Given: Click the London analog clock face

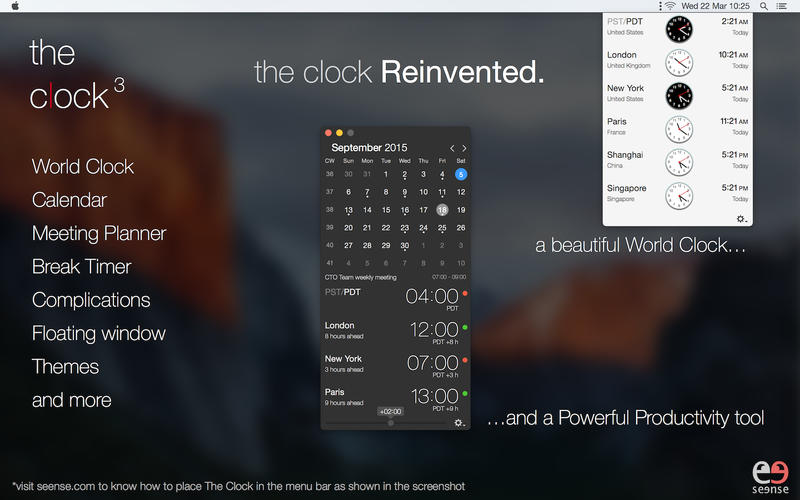Looking at the screenshot, I should coord(679,62).
